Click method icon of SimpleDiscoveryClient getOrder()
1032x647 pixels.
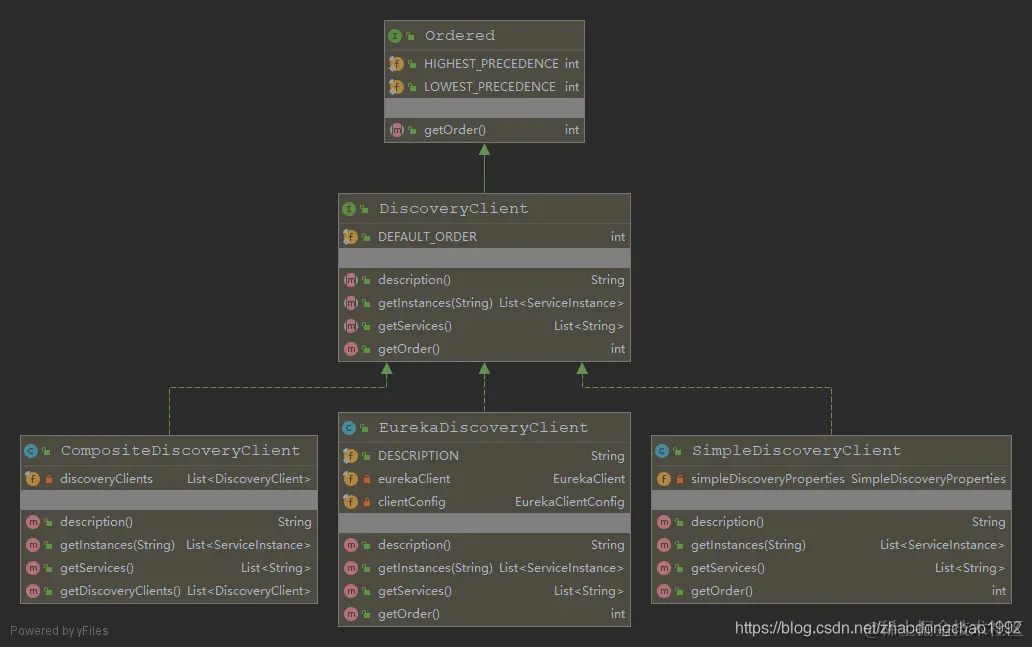pos(663,591)
